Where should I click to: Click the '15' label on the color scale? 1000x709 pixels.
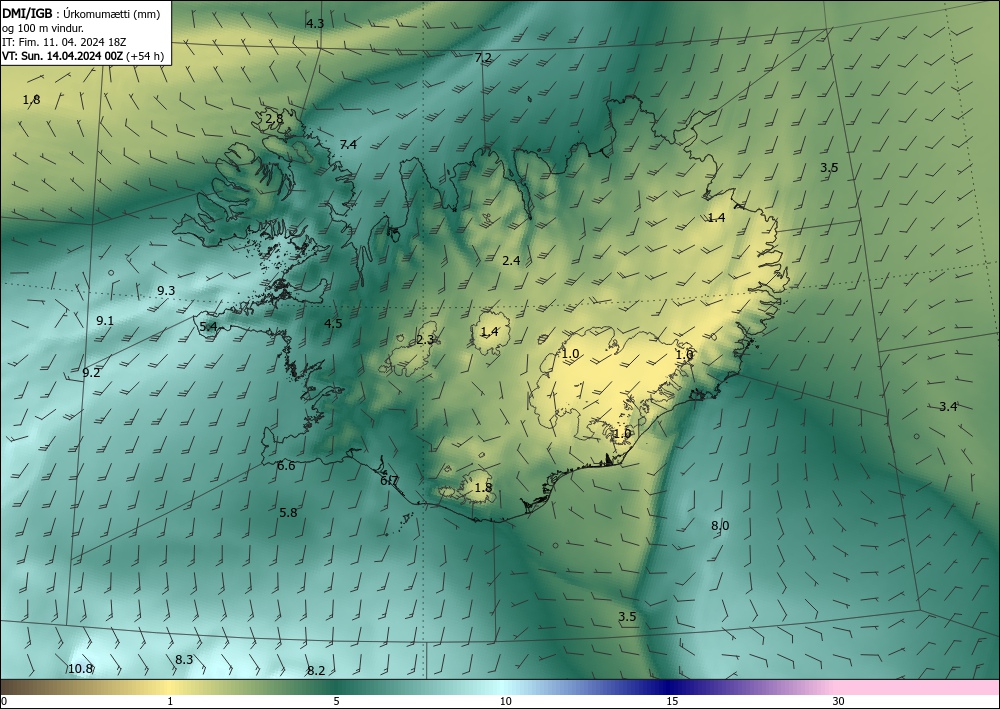672,701
